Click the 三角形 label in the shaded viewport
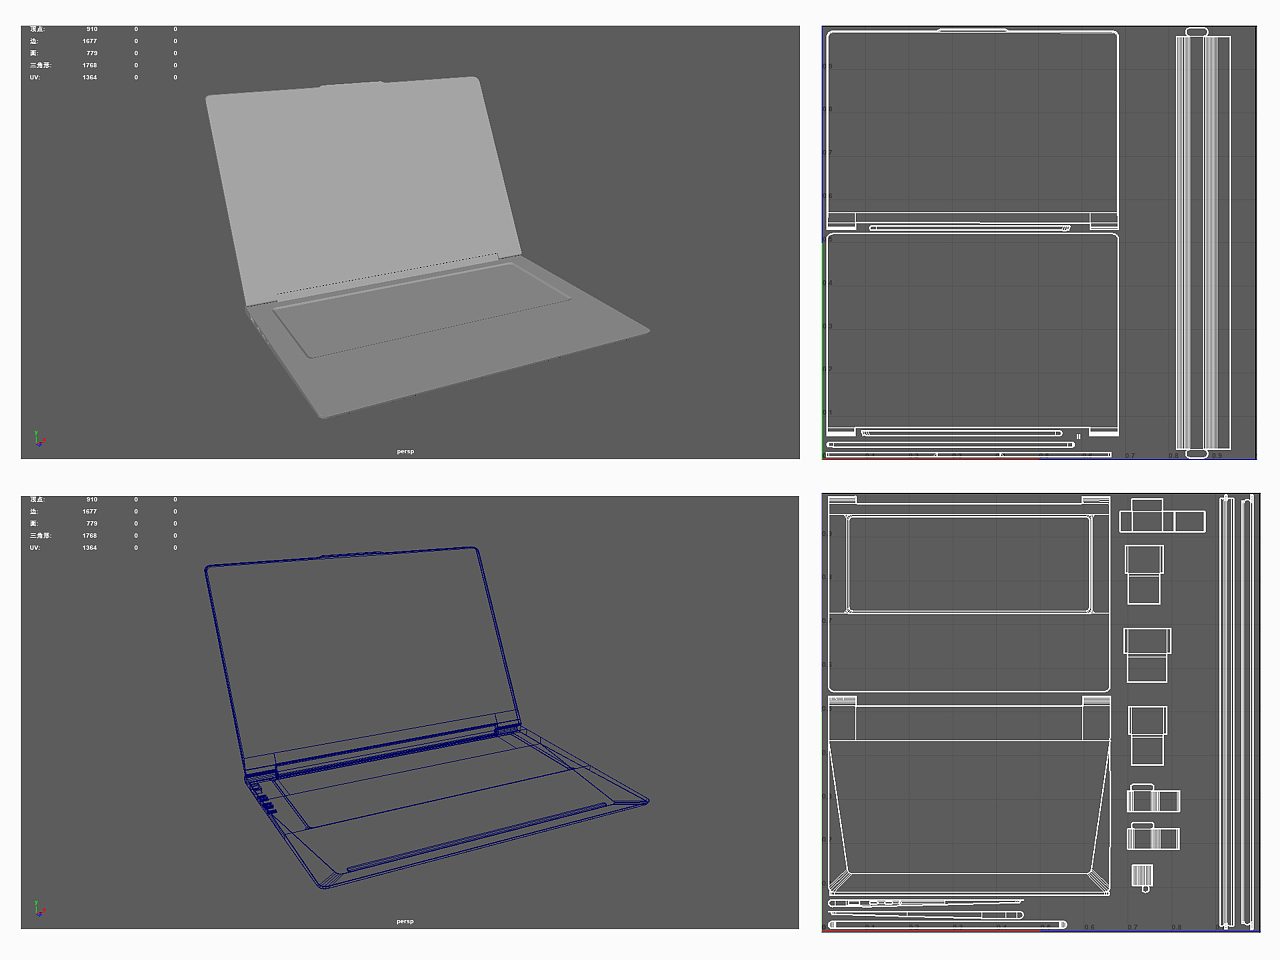This screenshot has width=1280, height=960. tap(40, 65)
